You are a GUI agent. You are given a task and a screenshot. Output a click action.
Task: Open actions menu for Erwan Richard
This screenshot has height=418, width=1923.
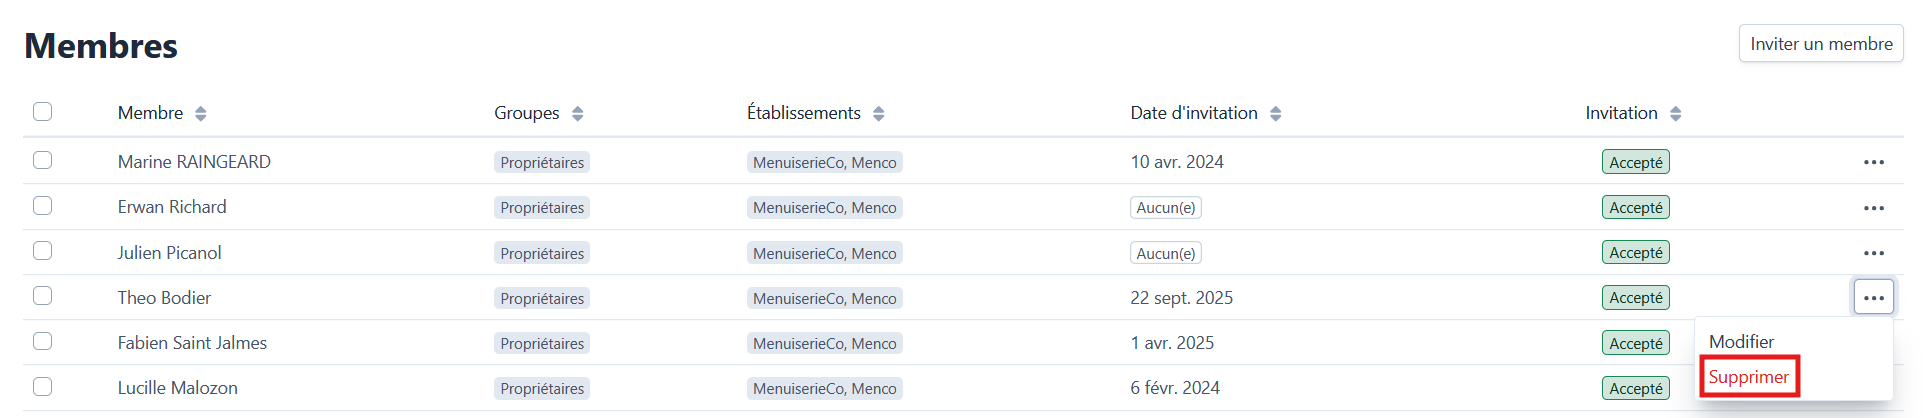(x=1873, y=208)
